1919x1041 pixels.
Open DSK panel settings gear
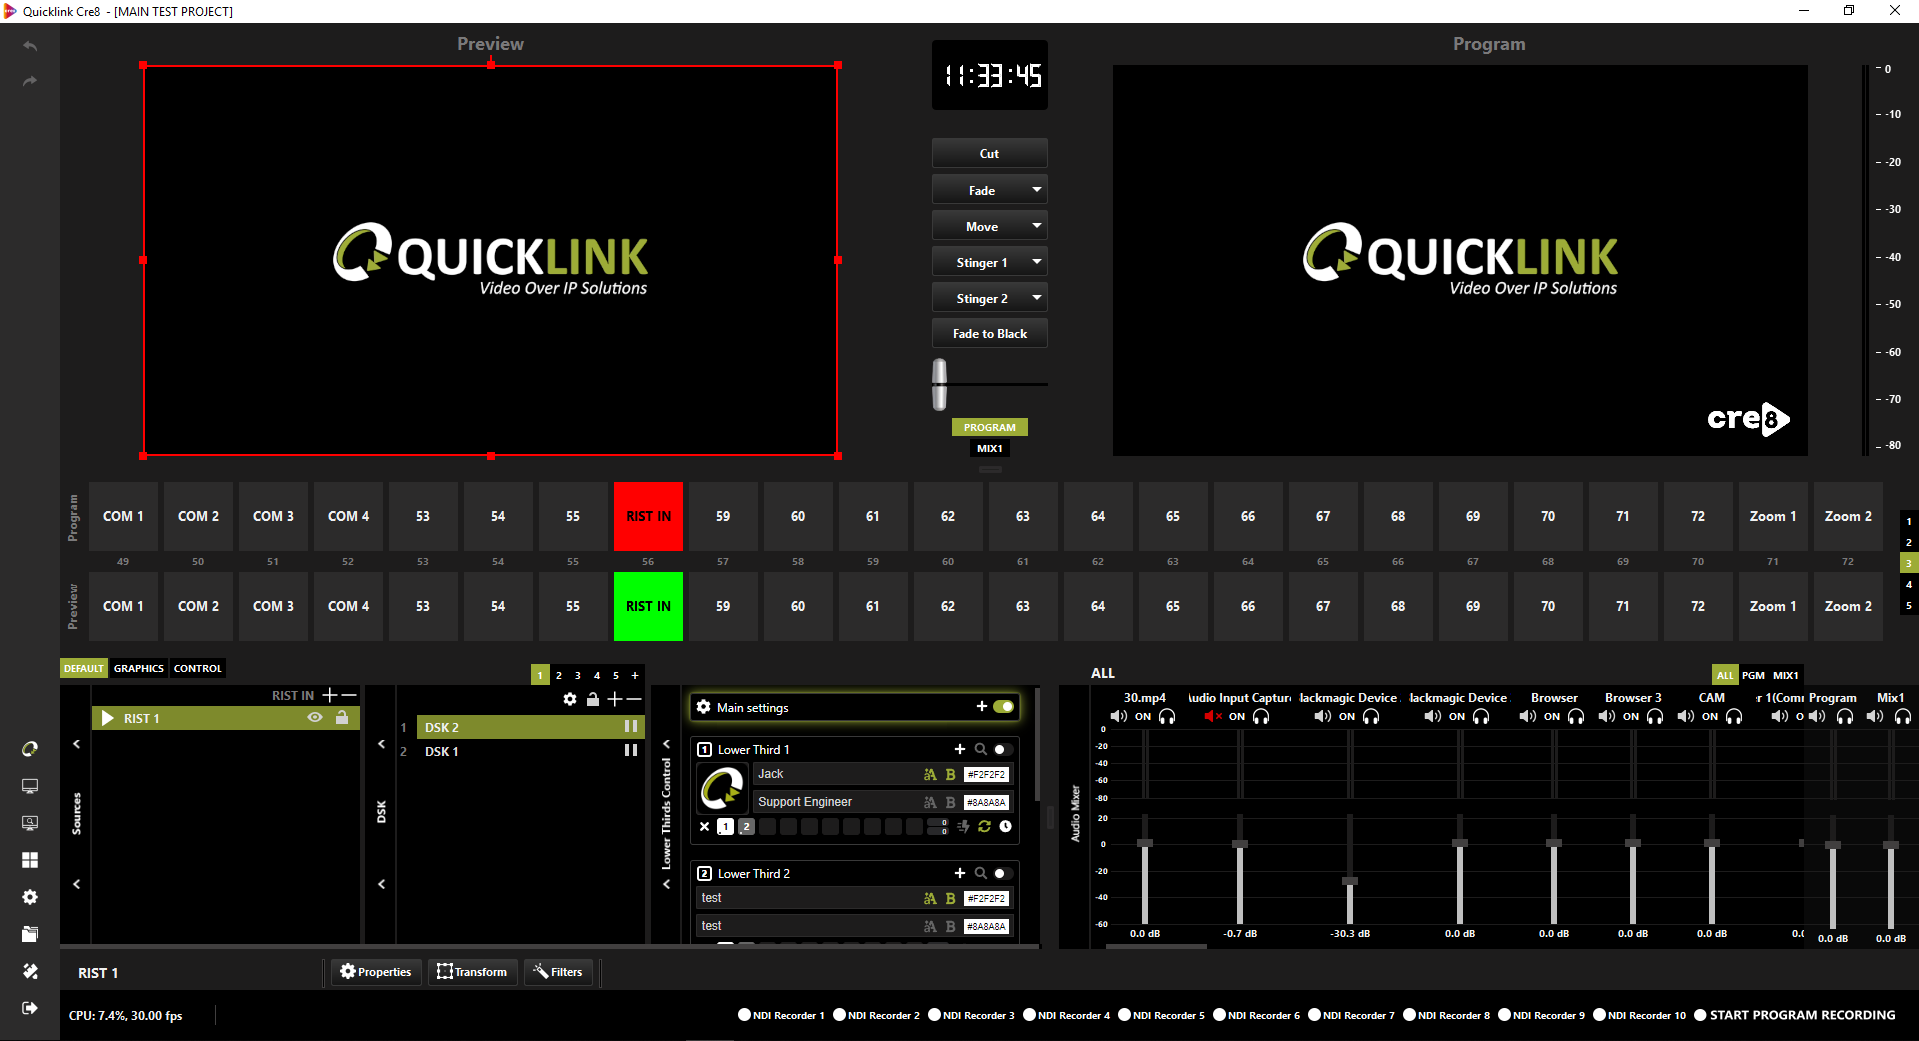(x=570, y=699)
